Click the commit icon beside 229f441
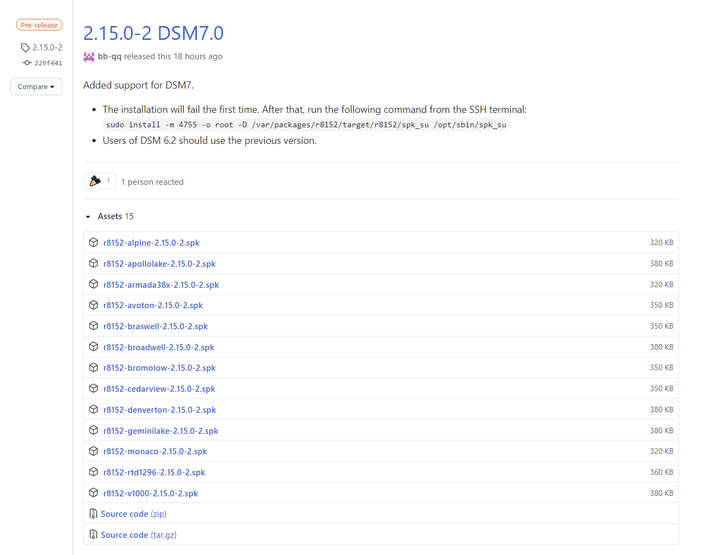 27,63
